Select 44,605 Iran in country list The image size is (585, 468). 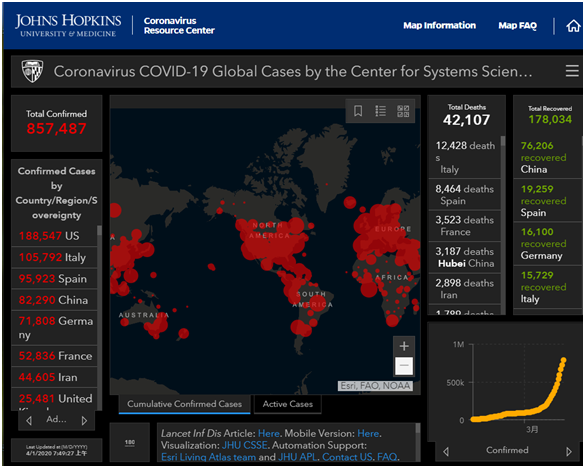click(x=54, y=377)
